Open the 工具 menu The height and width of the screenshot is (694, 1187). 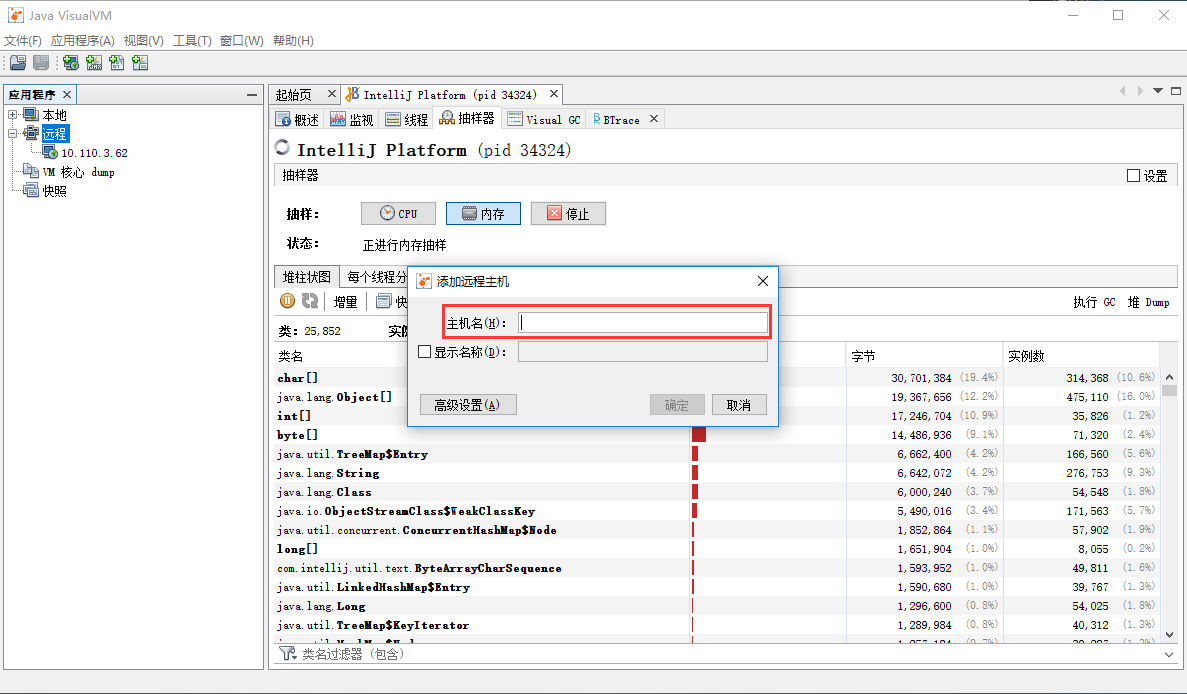(x=188, y=40)
